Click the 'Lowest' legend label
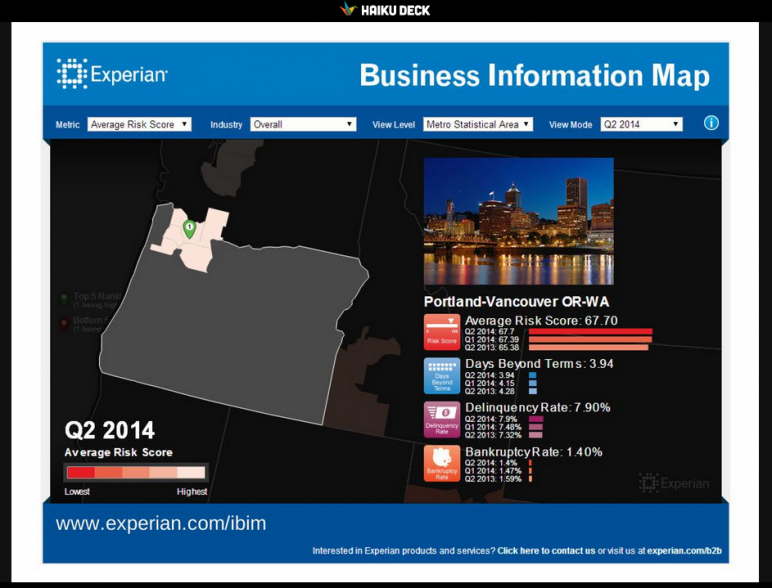This screenshot has width=772, height=588. click(x=77, y=491)
